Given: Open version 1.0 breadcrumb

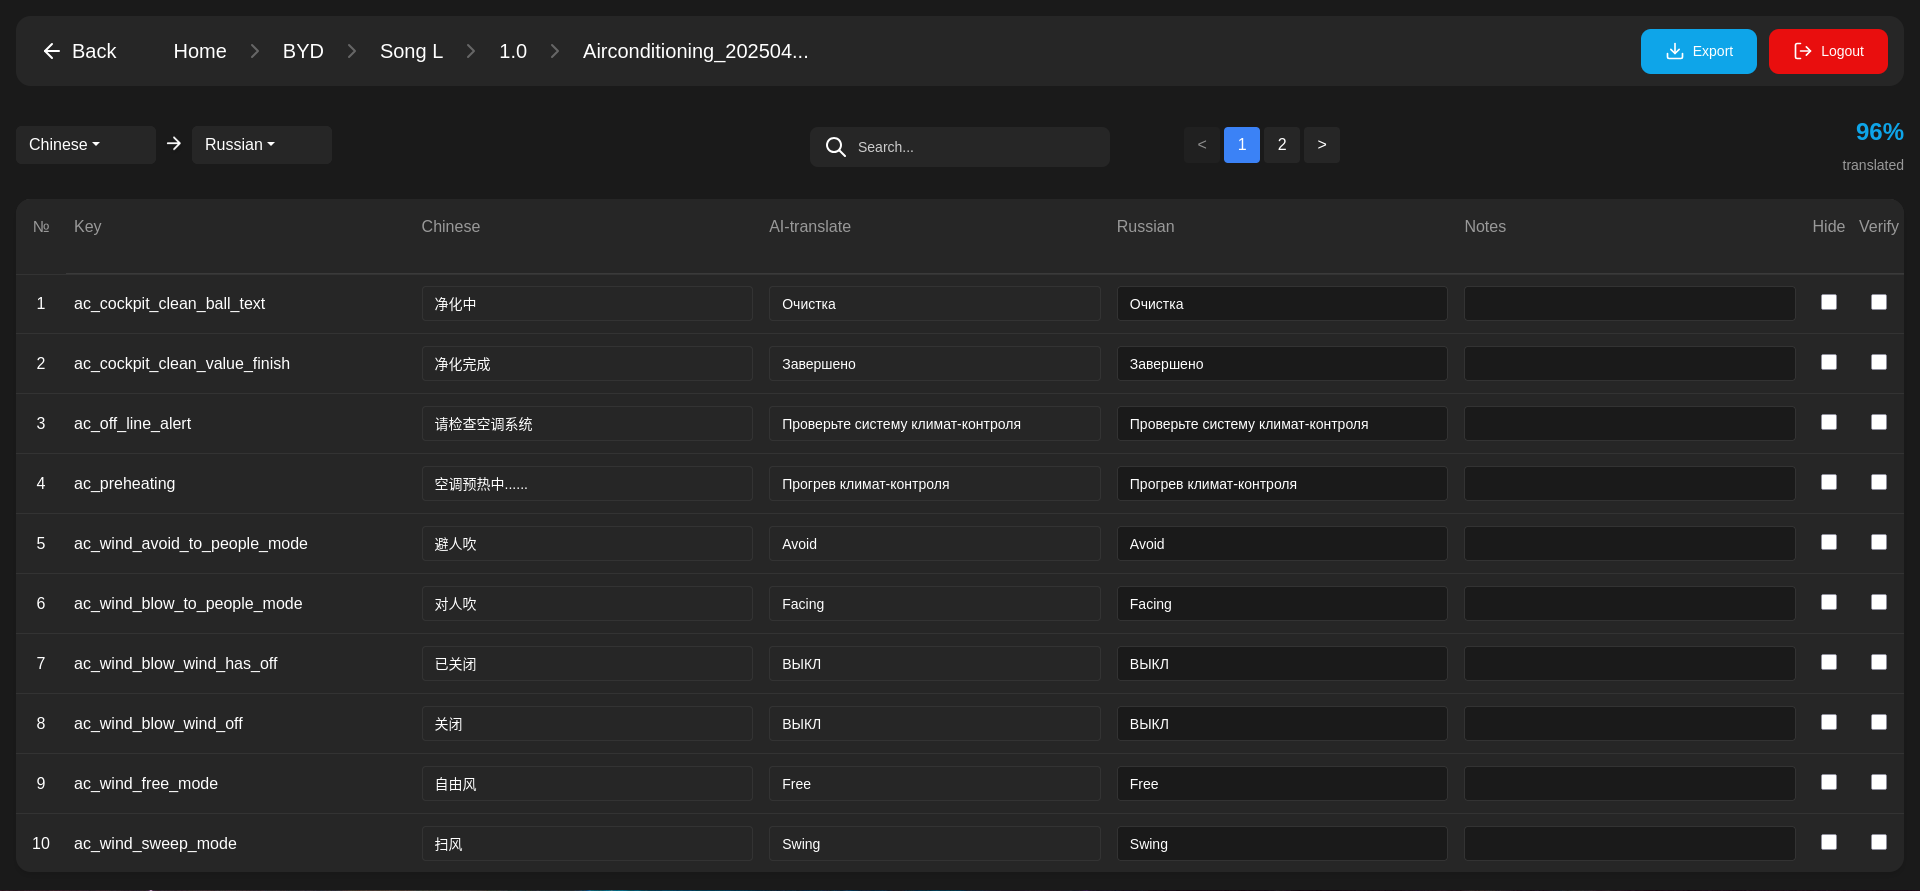Looking at the screenshot, I should click(513, 51).
